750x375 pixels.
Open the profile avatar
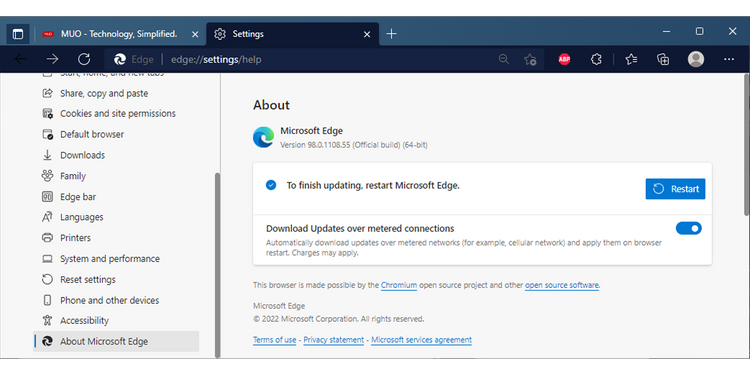[x=696, y=59]
